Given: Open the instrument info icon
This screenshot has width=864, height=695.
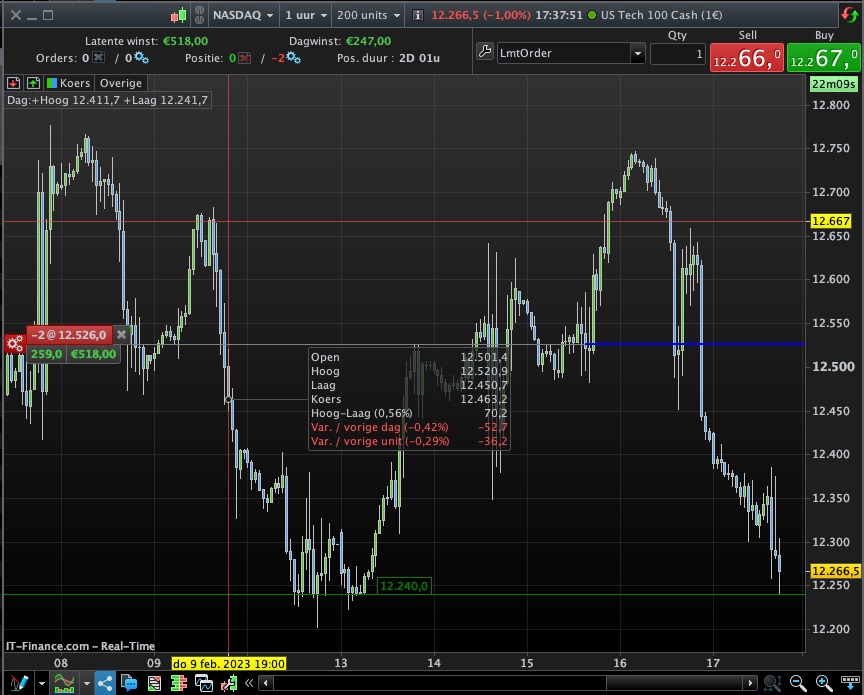Looking at the screenshot, I should [x=418, y=15].
